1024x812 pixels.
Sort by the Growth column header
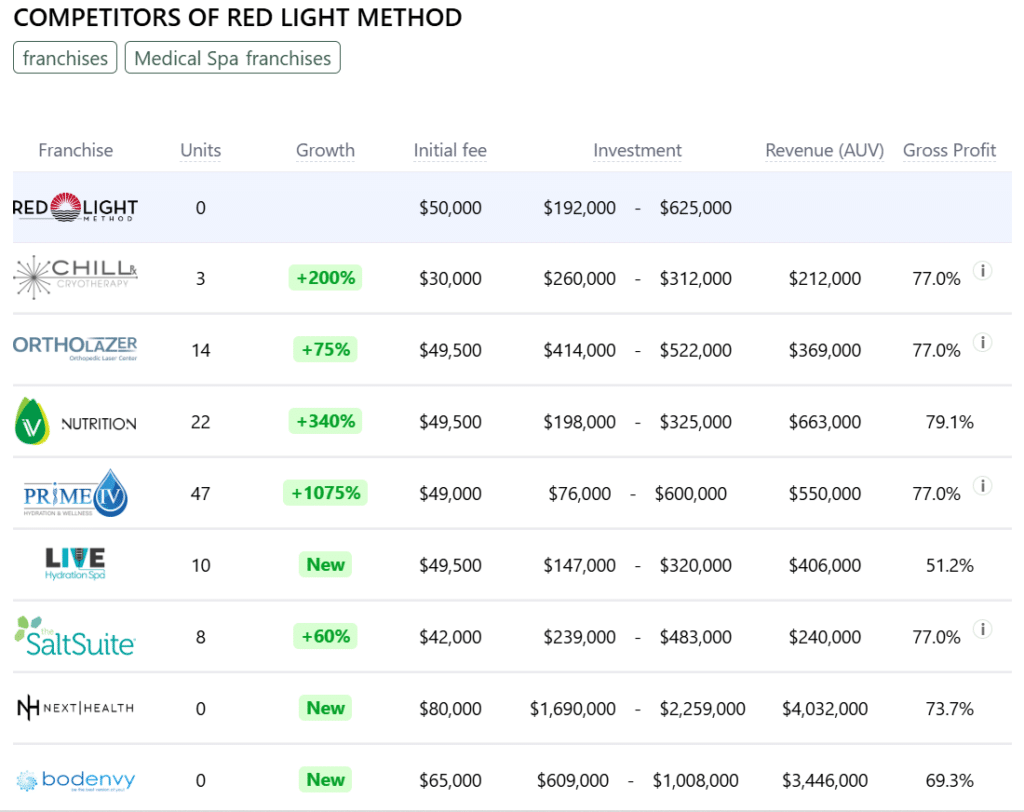(x=325, y=150)
